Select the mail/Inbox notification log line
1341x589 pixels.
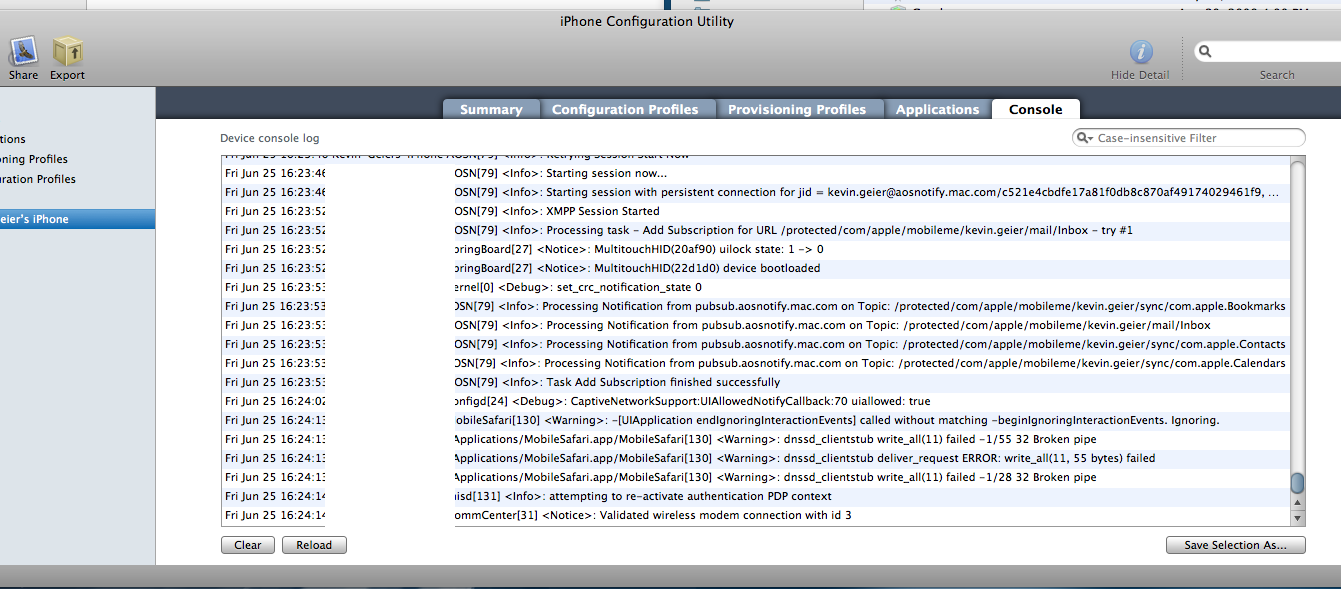(755, 325)
